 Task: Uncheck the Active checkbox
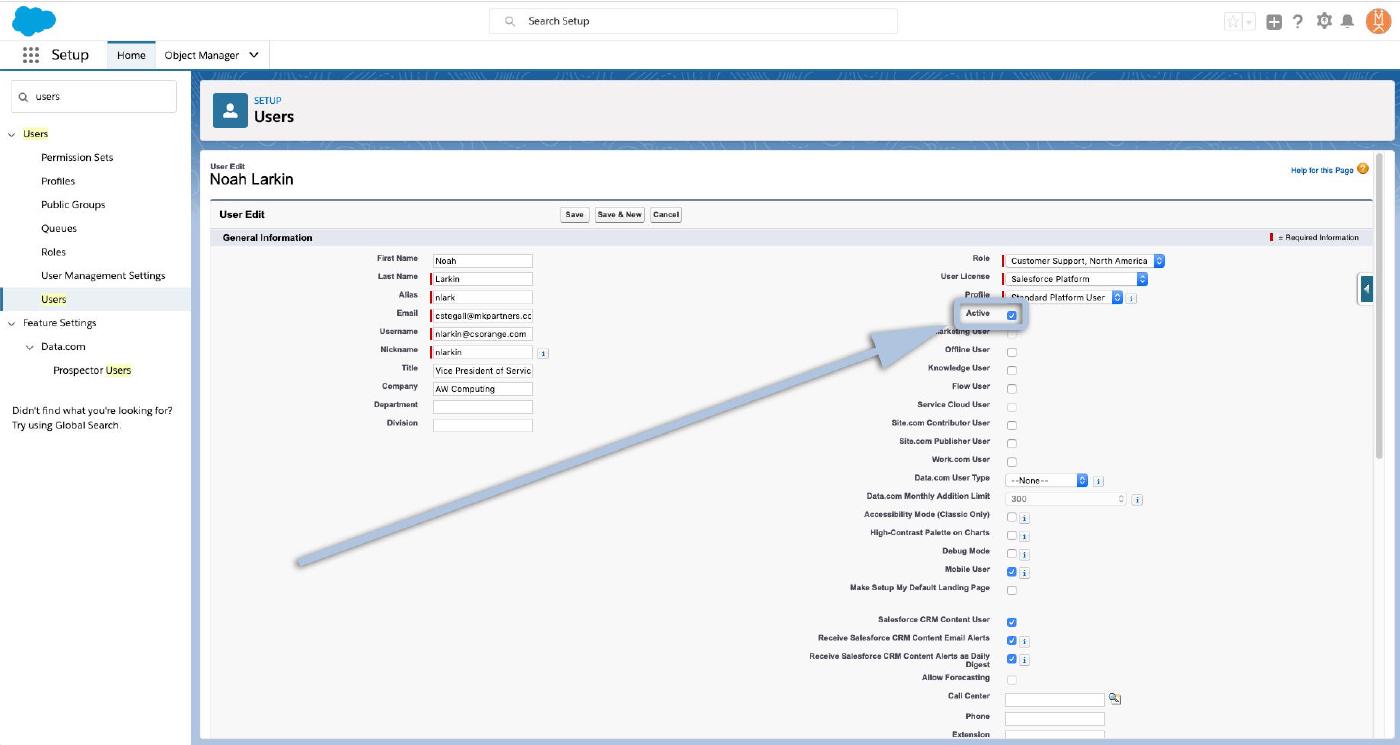point(1012,315)
